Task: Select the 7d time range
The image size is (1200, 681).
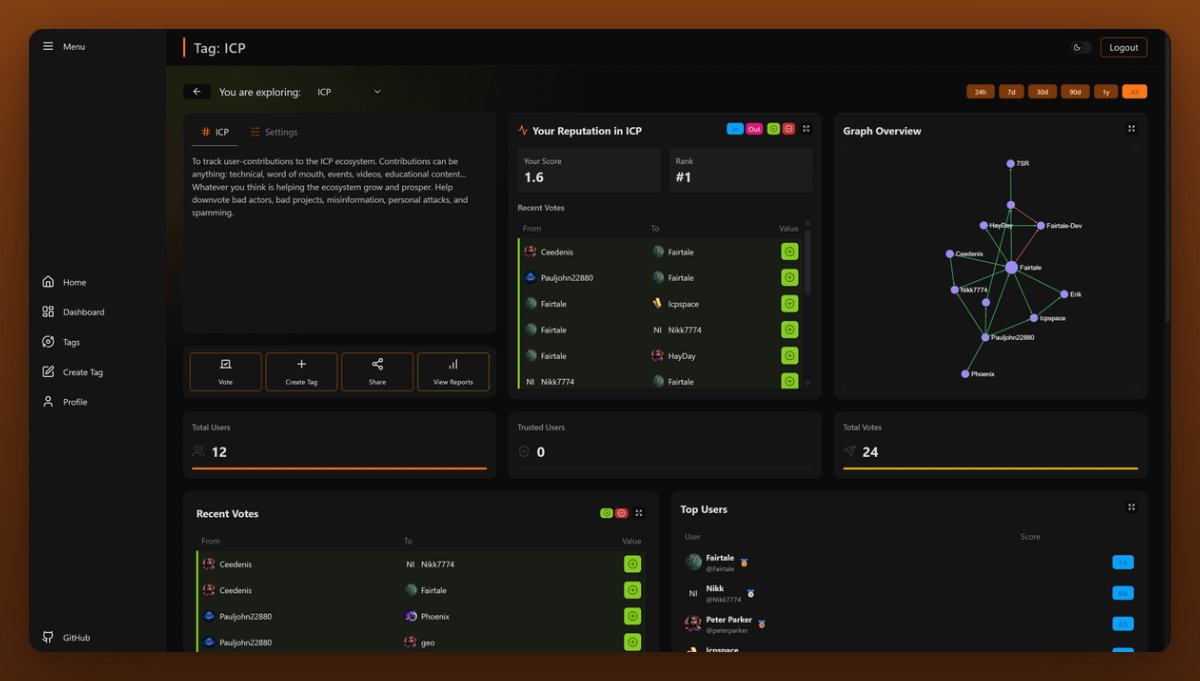Action: pyautogui.click(x=1011, y=92)
